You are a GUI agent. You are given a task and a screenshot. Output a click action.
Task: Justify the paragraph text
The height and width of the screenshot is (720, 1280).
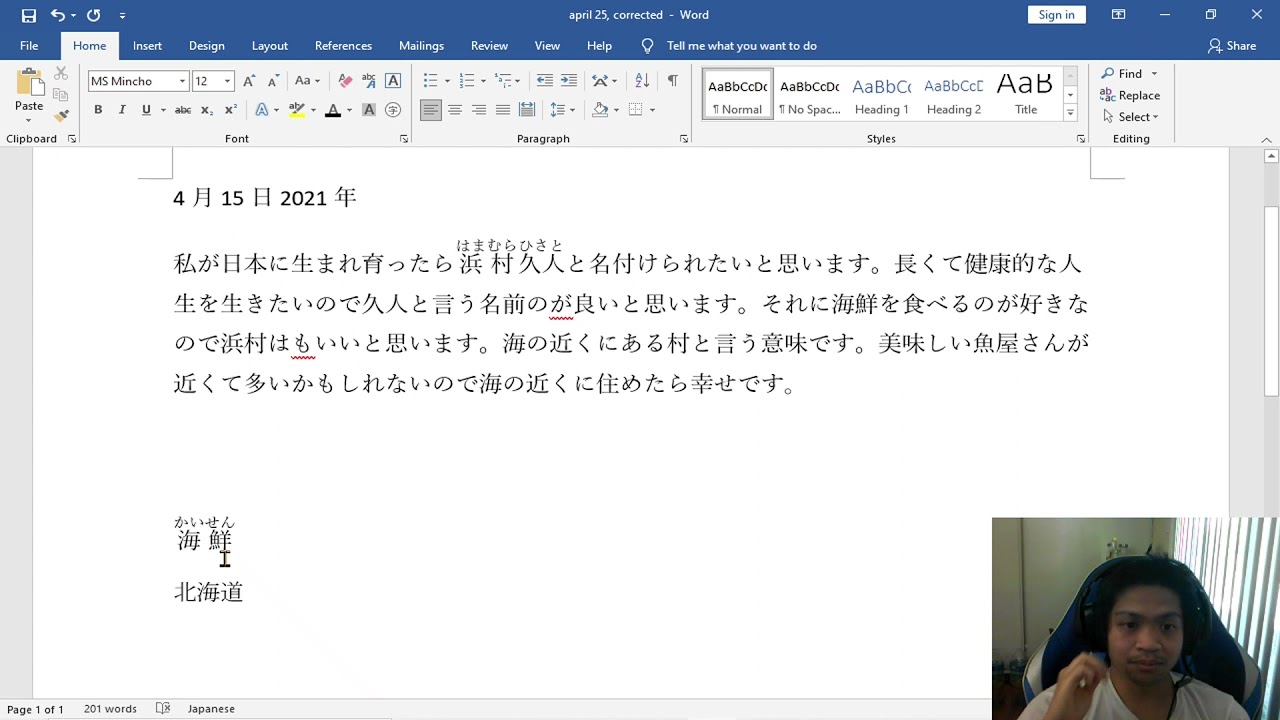point(503,110)
